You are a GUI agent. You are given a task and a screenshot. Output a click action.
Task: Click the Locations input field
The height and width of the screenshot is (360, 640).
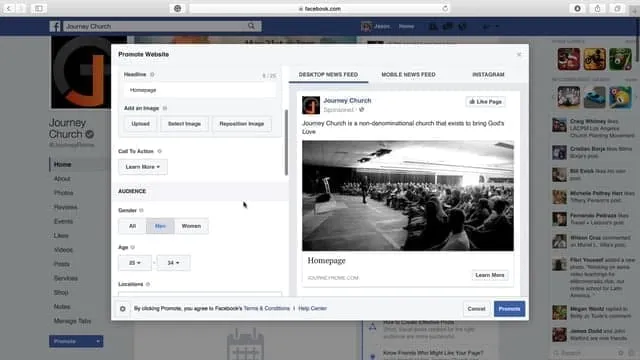coord(200,294)
